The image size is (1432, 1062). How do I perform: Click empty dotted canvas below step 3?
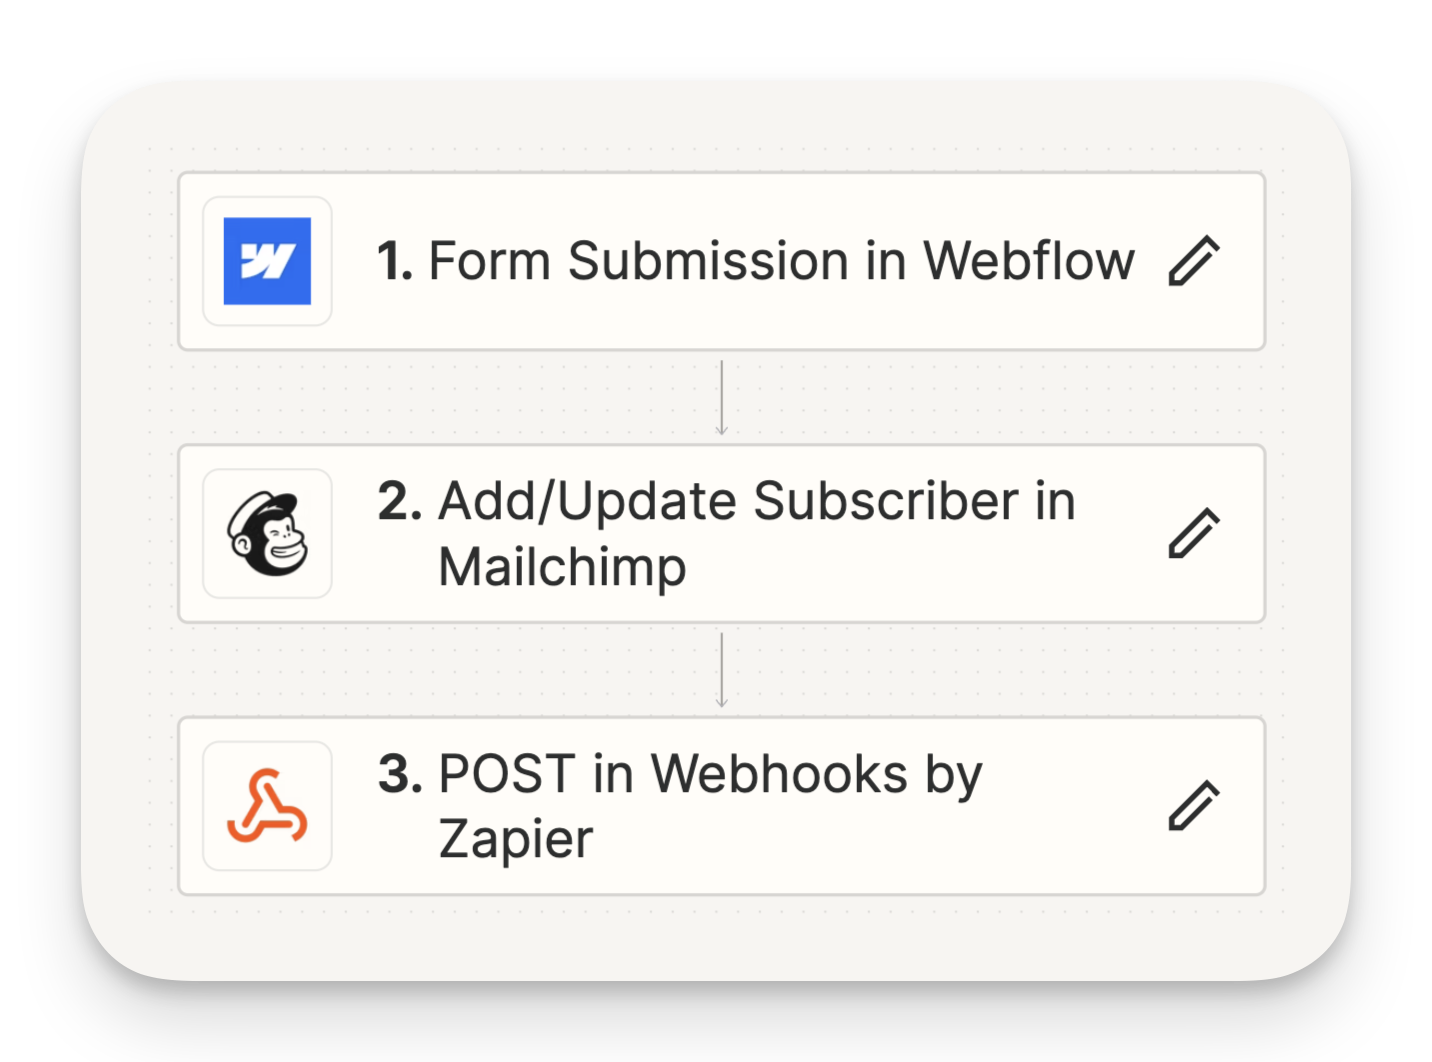(x=720, y=937)
